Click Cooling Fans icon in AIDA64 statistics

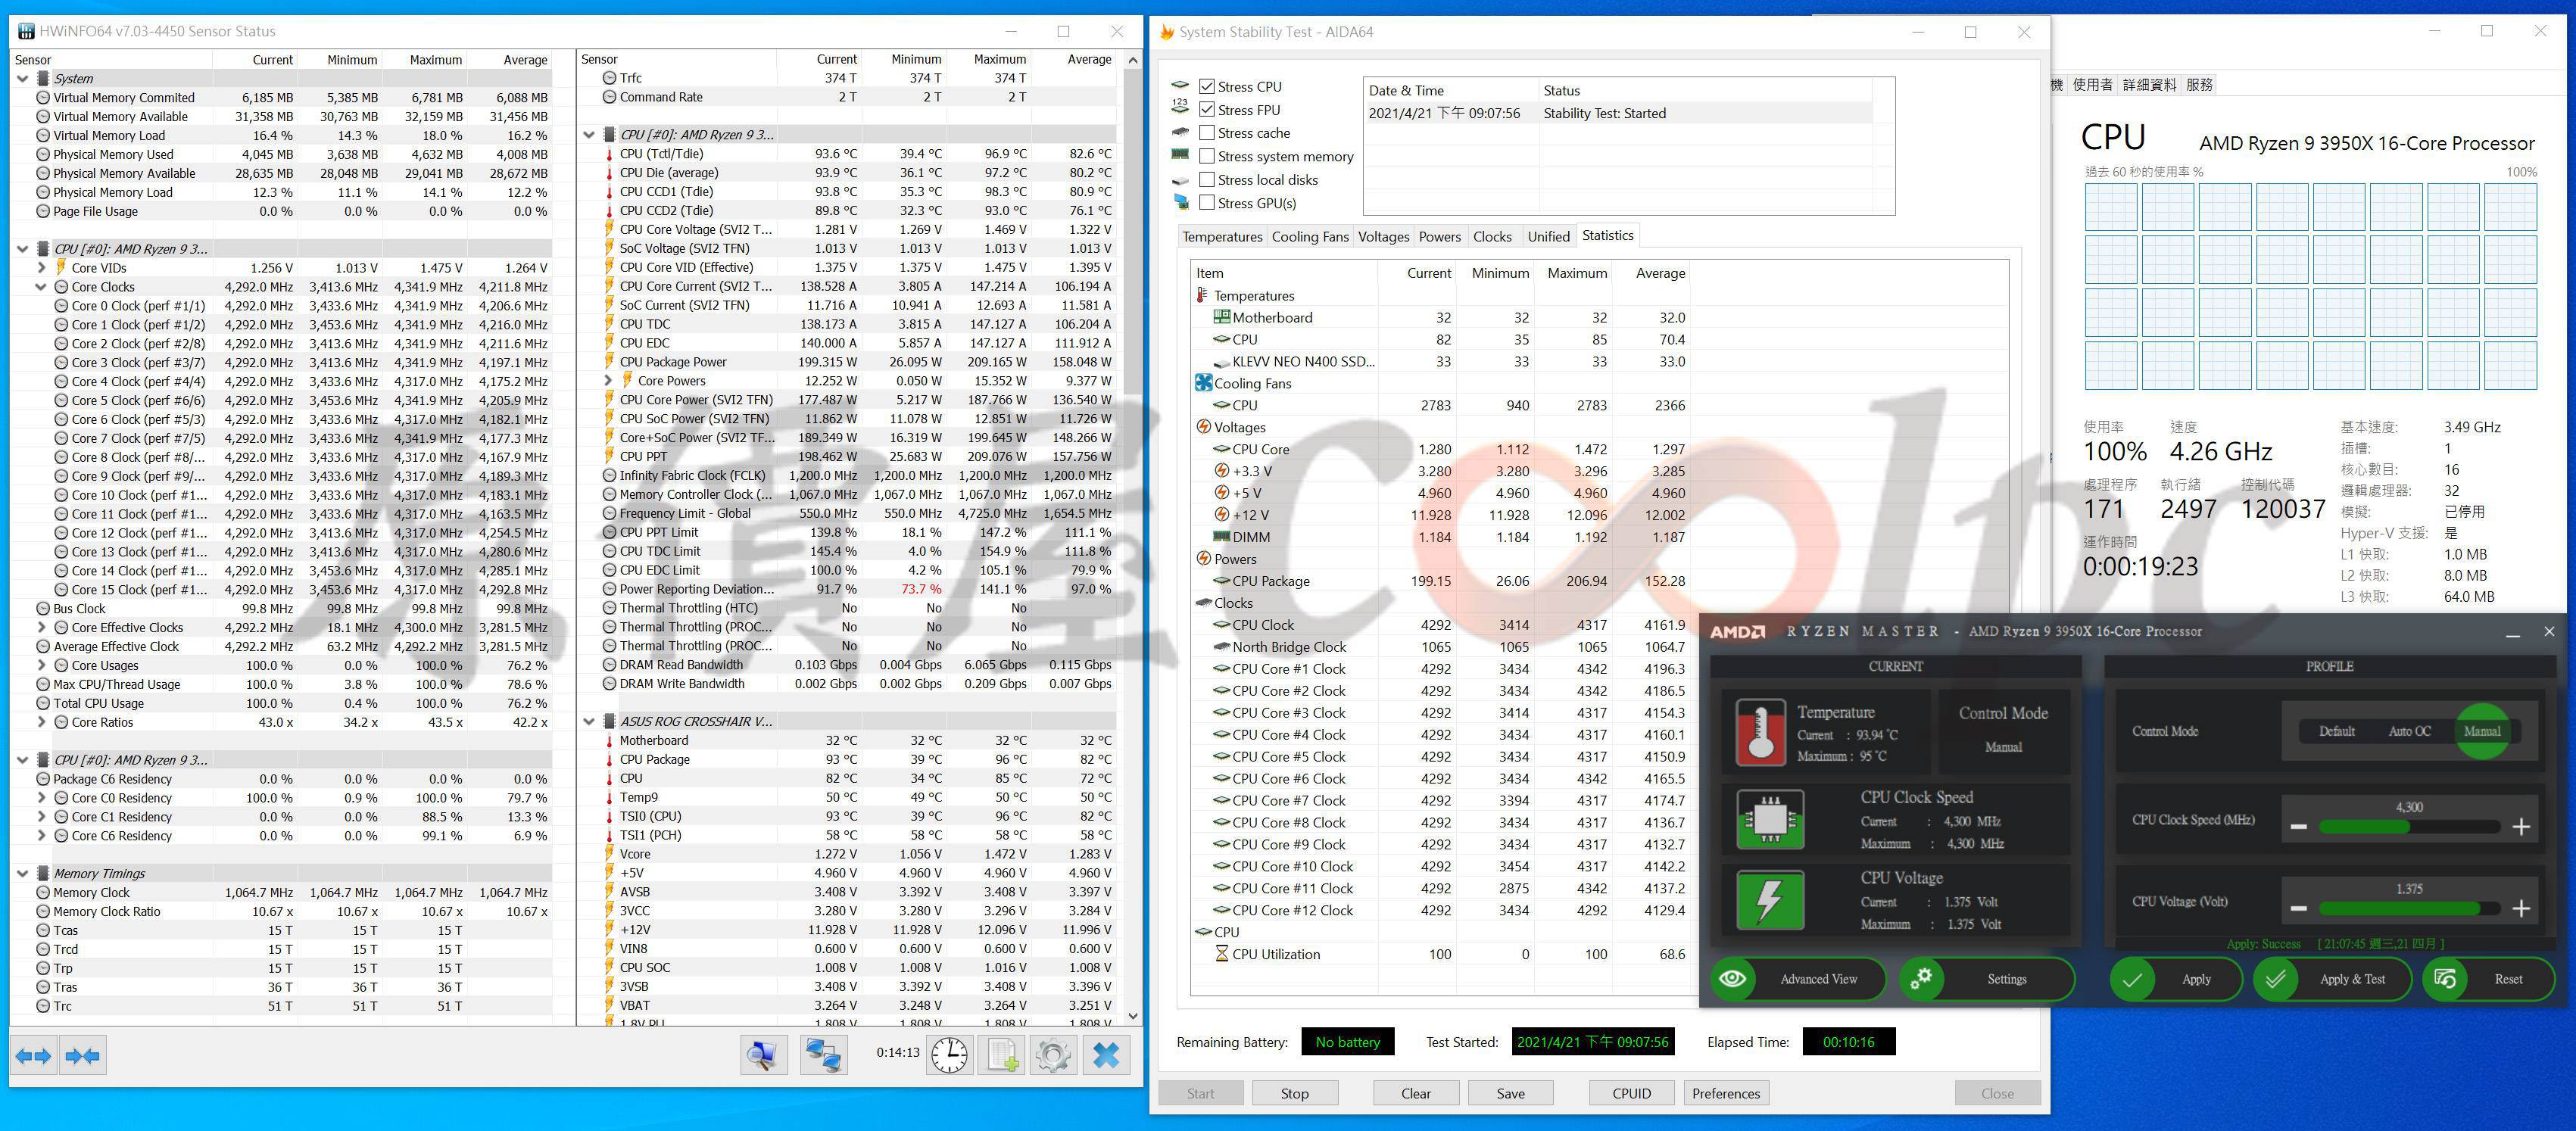1203,383
